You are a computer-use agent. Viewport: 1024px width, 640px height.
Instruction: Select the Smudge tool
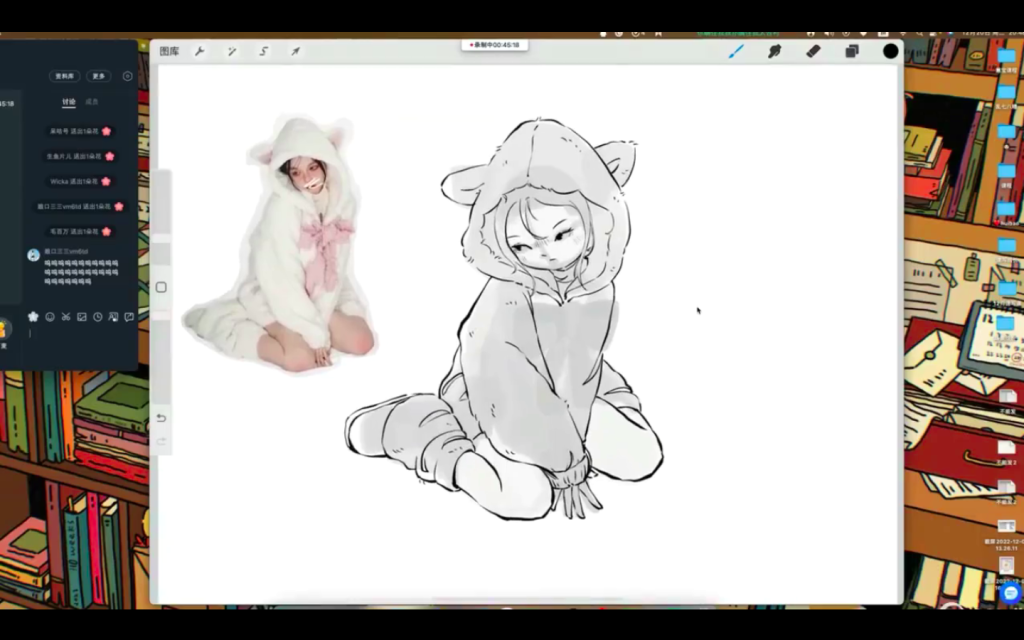coord(774,51)
